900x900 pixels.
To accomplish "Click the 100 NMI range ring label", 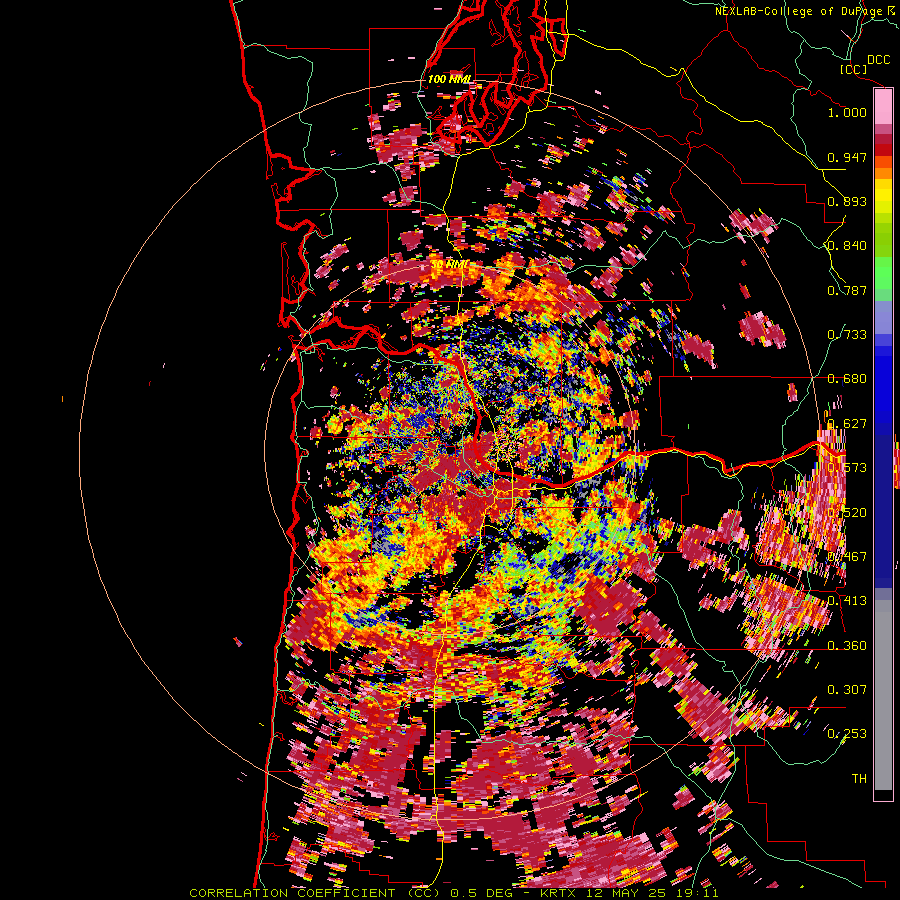I will tap(449, 79).
